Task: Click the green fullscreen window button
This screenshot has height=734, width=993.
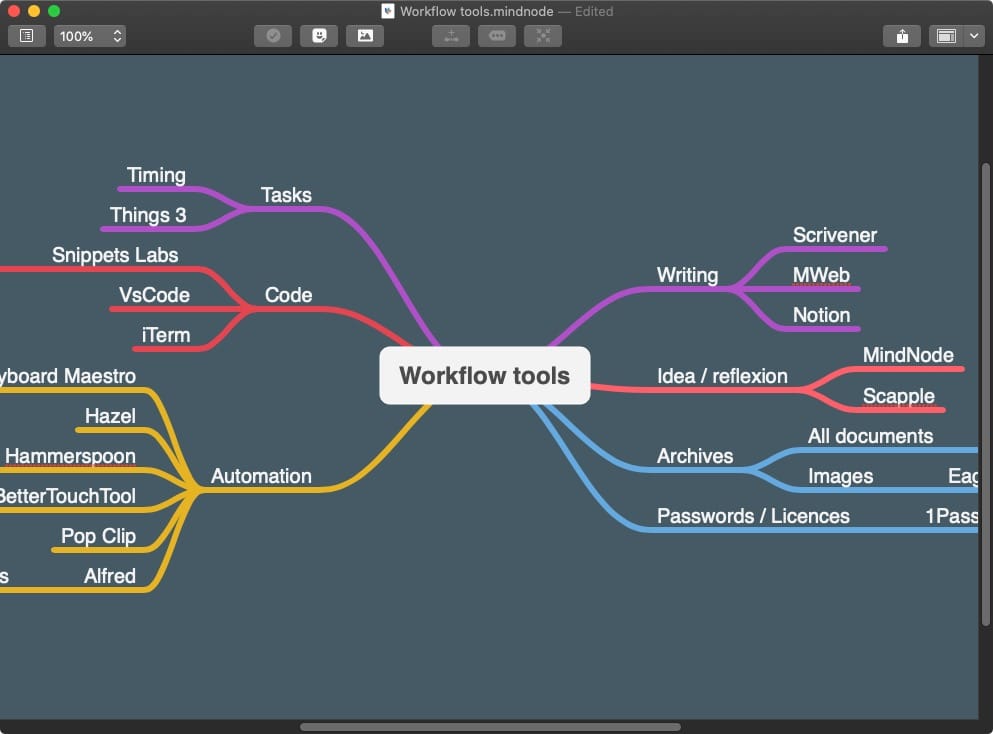Action: pos(54,11)
